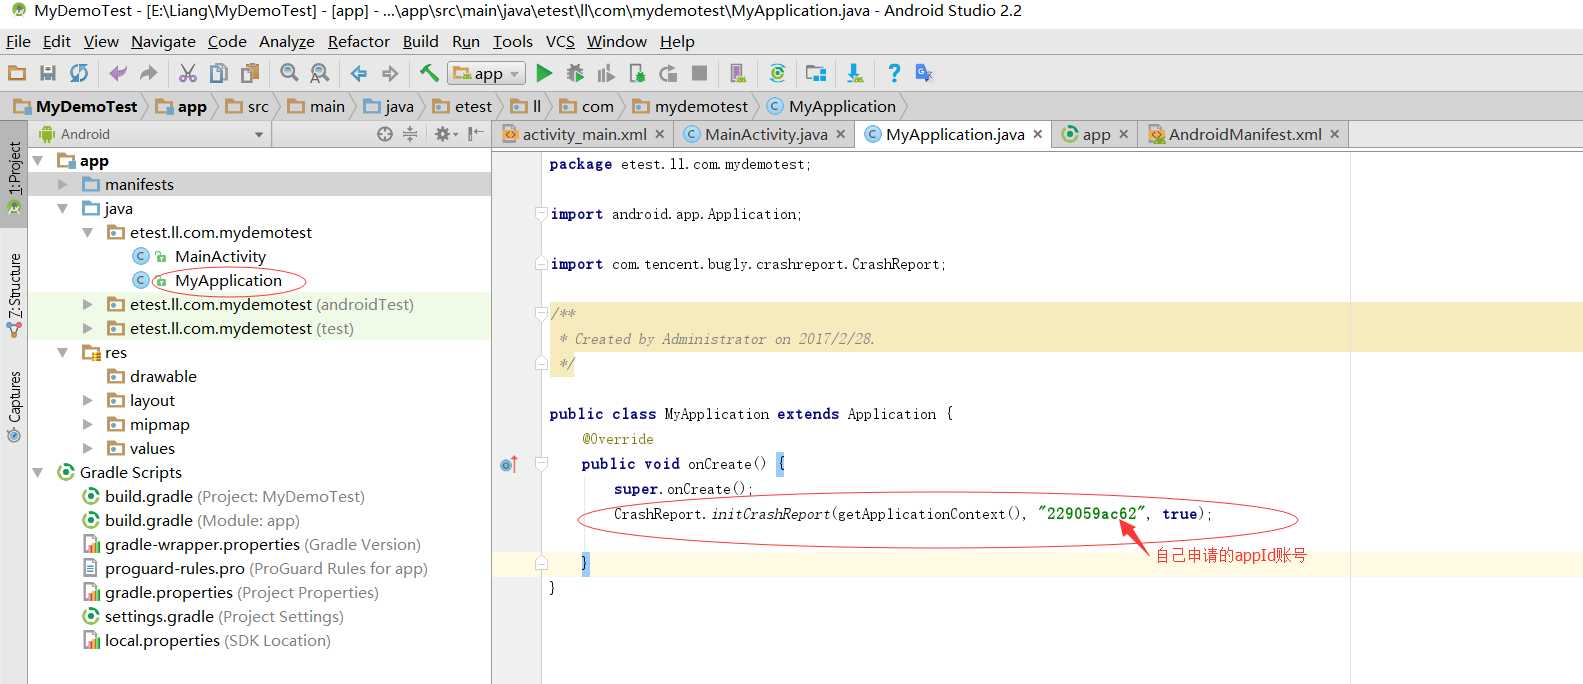The width and height of the screenshot is (1583, 684).
Task: Stop execution with the square stop icon
Action: (x=700, y=73)
